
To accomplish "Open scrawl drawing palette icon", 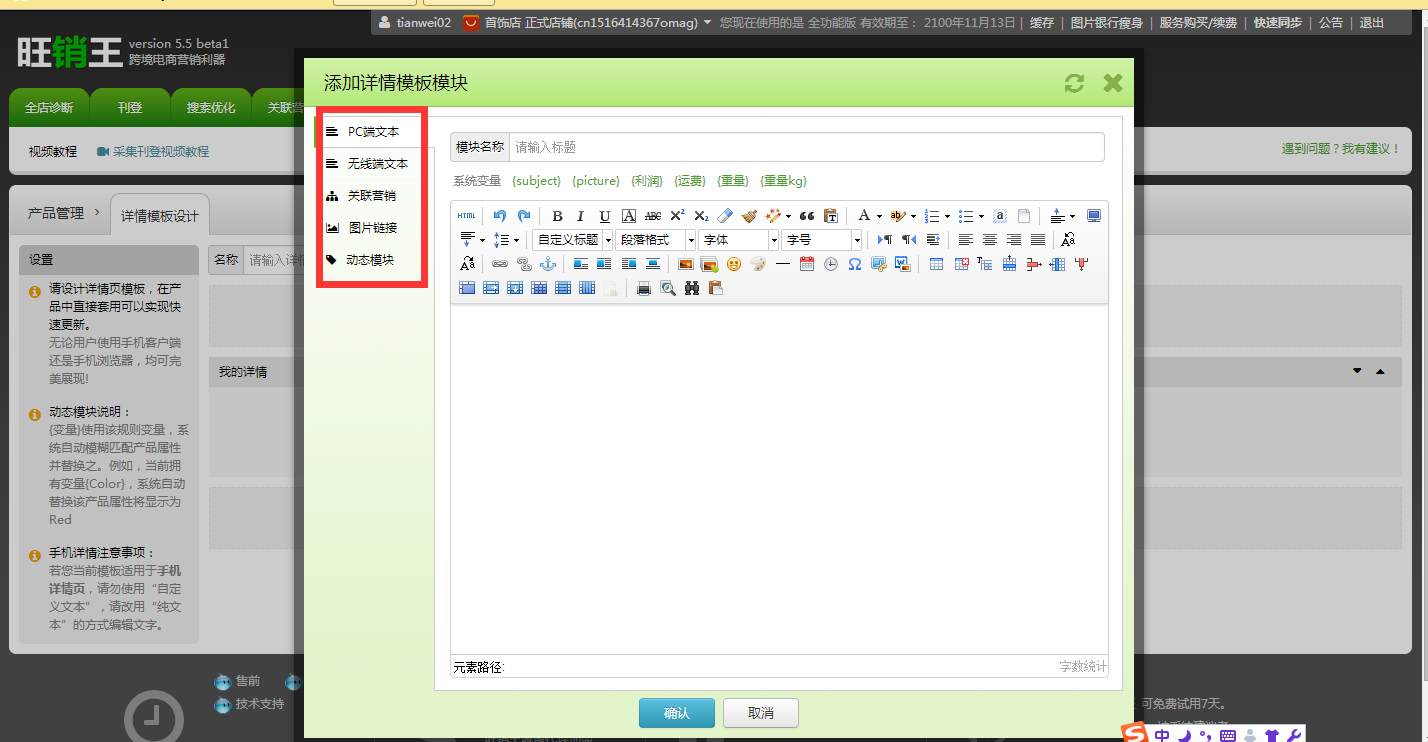I will pyautogui.click(x=758, y=264).
